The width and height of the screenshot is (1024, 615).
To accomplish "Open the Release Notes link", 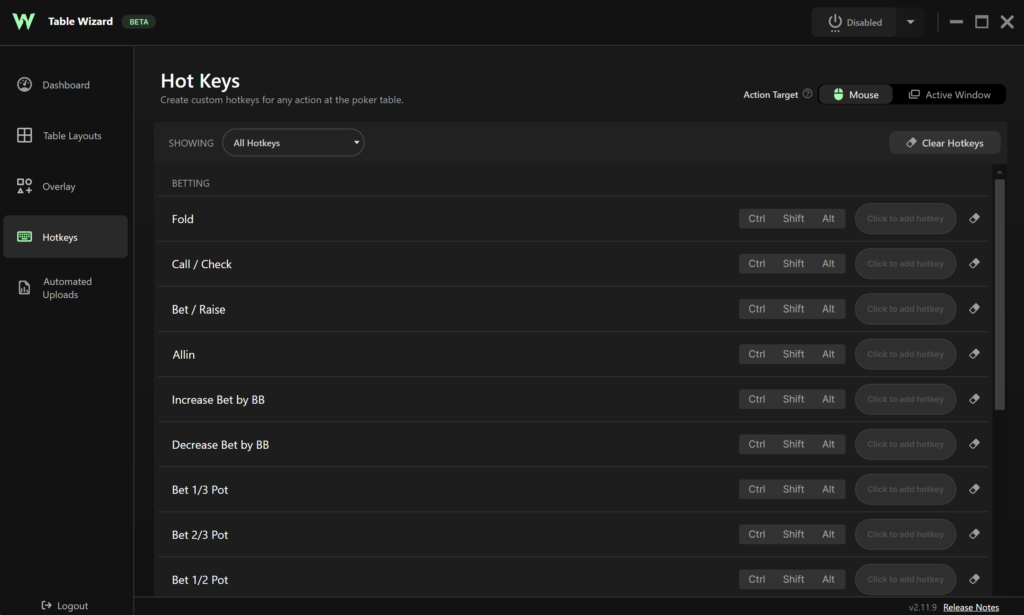I will point(970,607).
